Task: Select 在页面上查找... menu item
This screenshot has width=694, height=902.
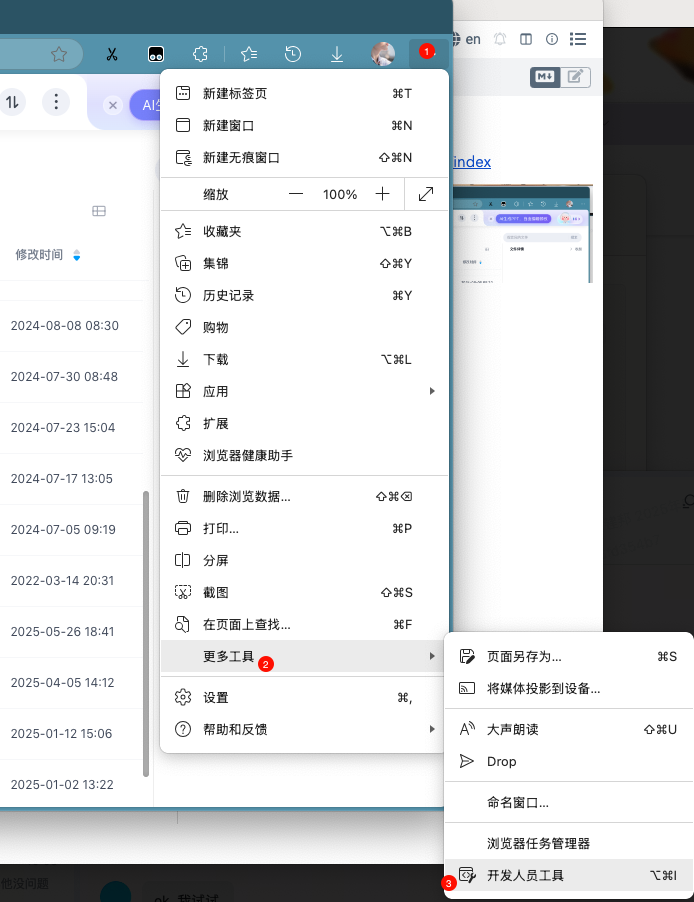Action: point(304,625)
